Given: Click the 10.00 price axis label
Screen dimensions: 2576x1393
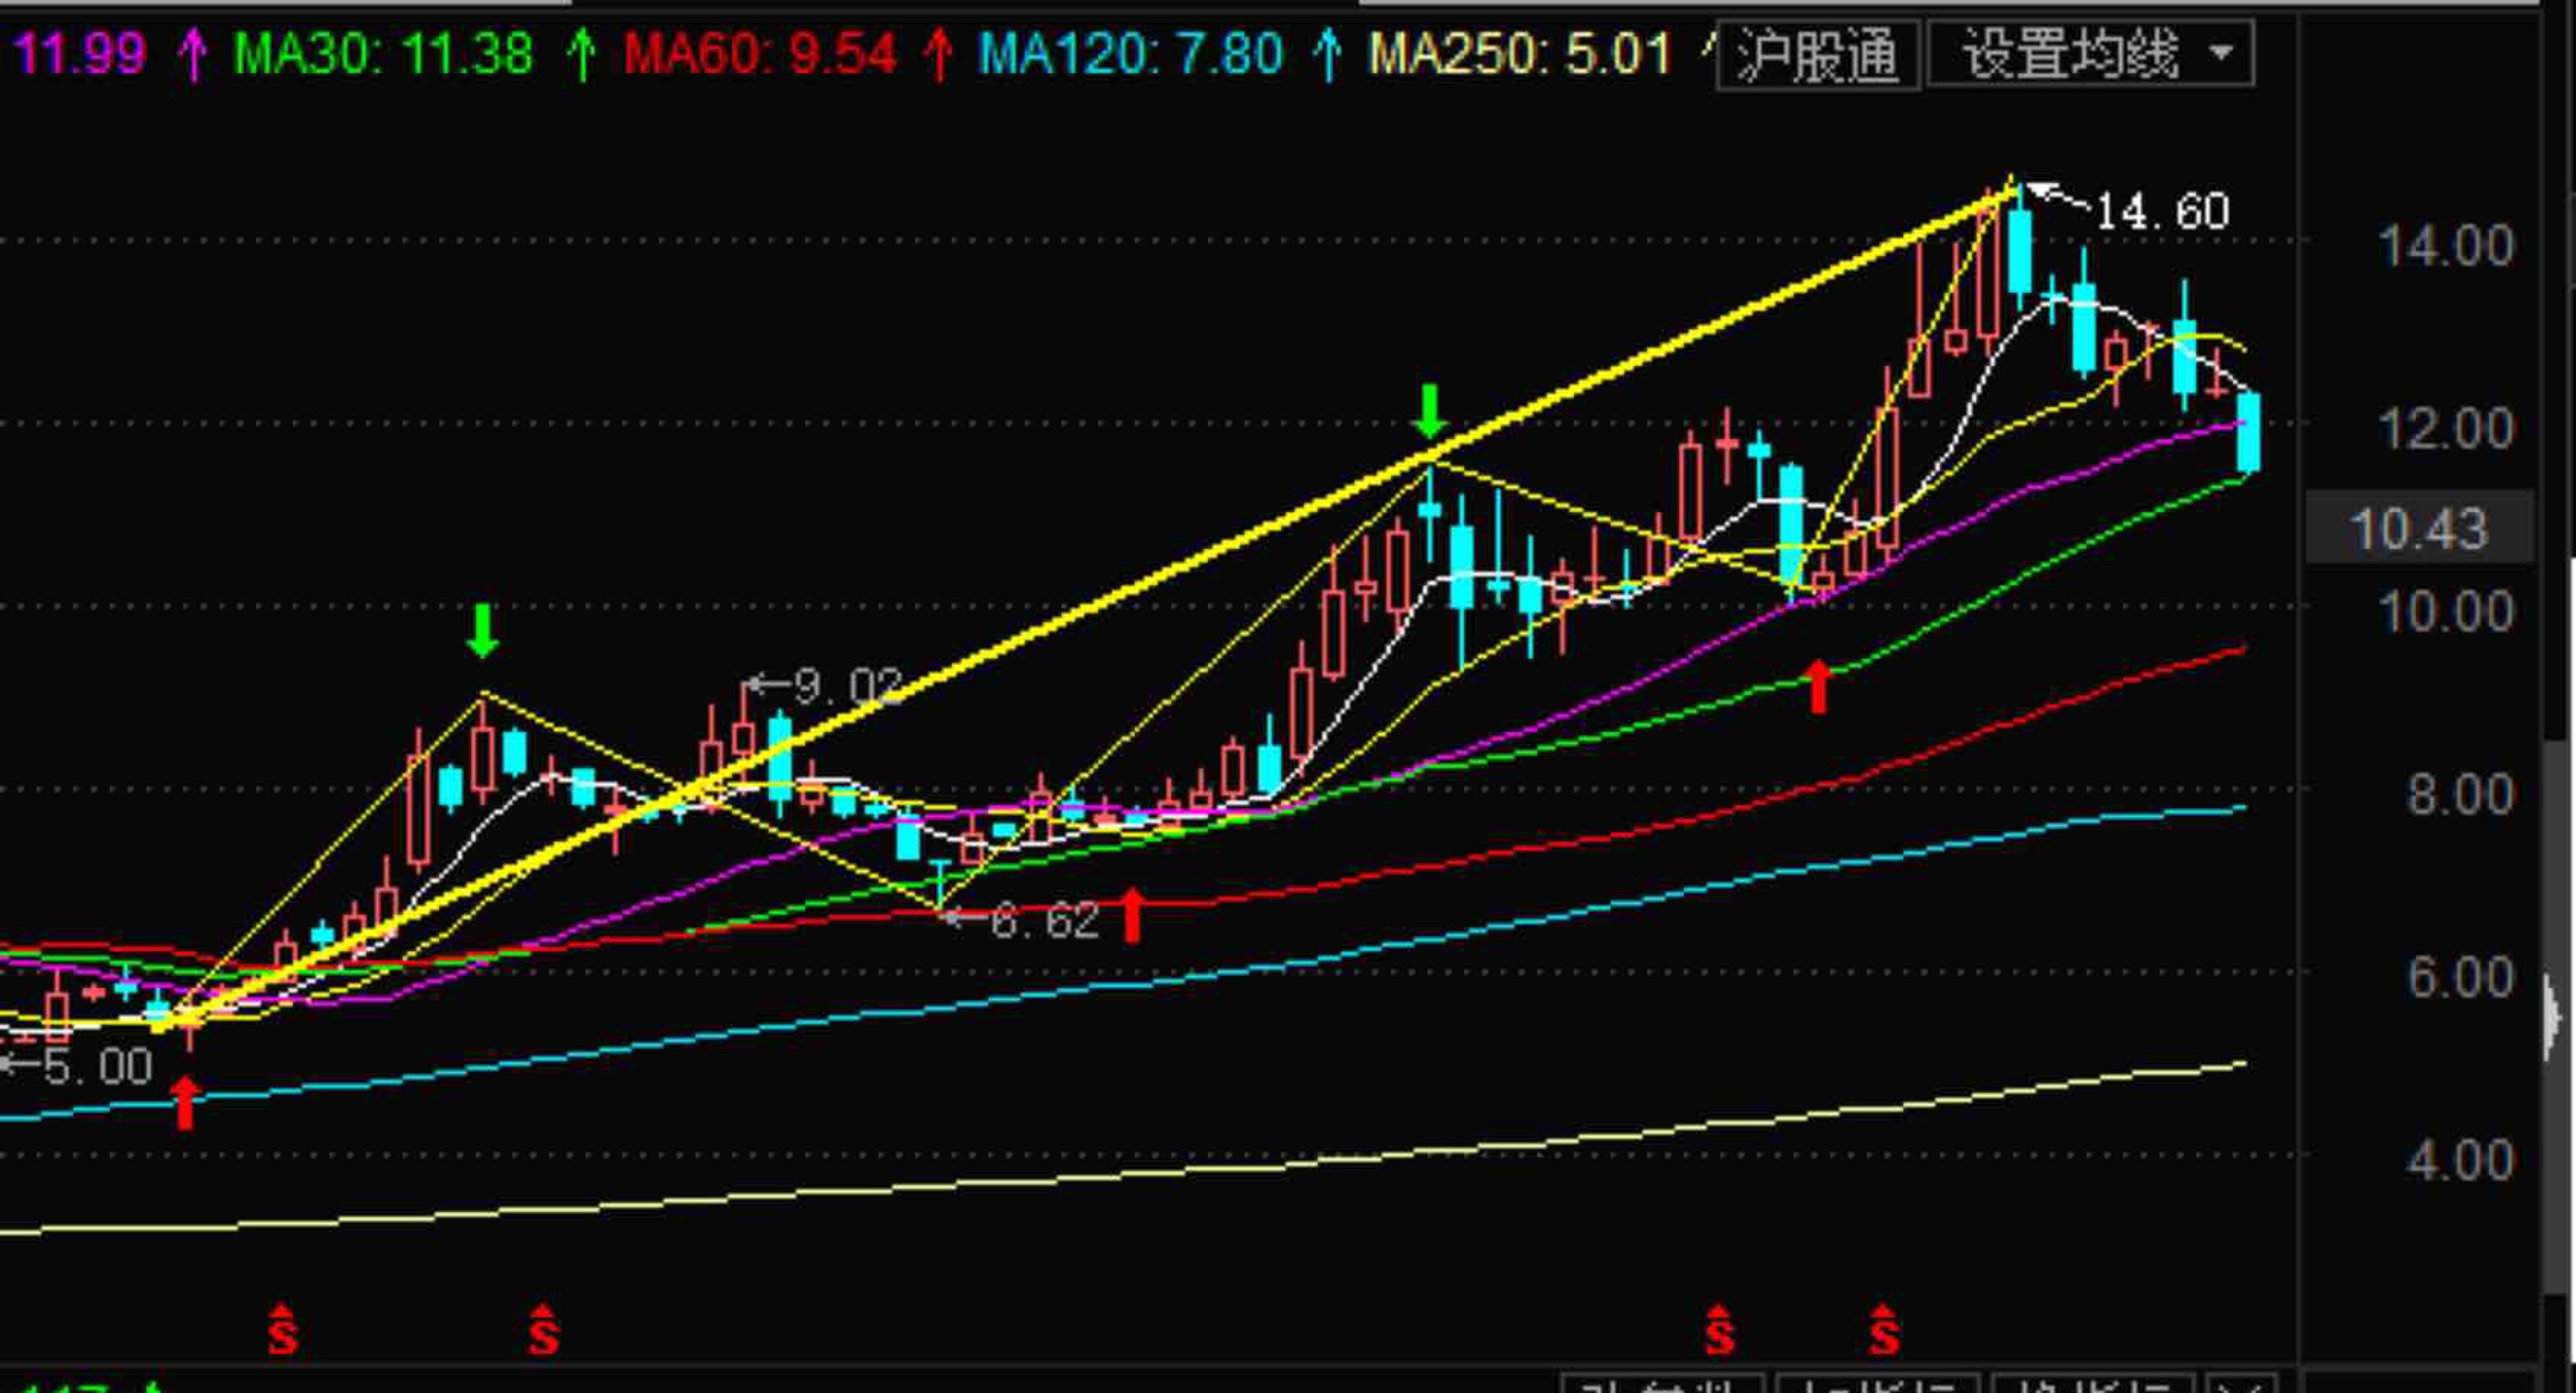Looking at the screenshot, I should (2446, 611).
